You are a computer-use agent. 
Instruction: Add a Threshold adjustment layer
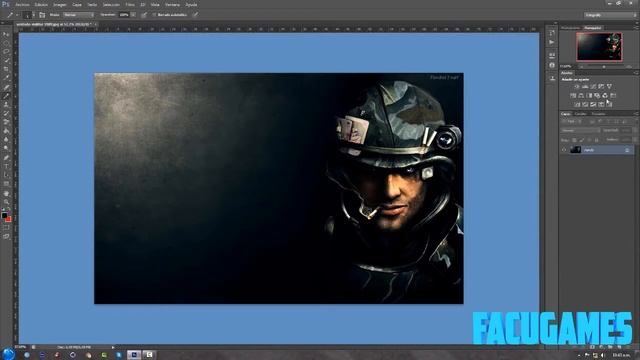point(593,104)
